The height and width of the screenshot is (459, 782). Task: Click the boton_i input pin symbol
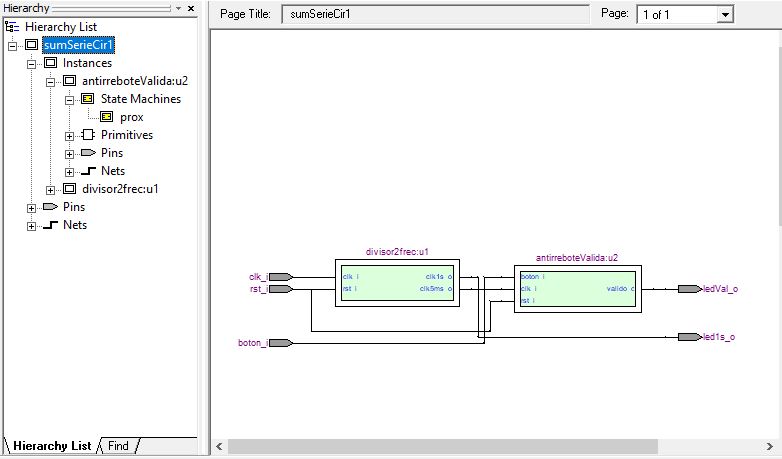[281, 343]
